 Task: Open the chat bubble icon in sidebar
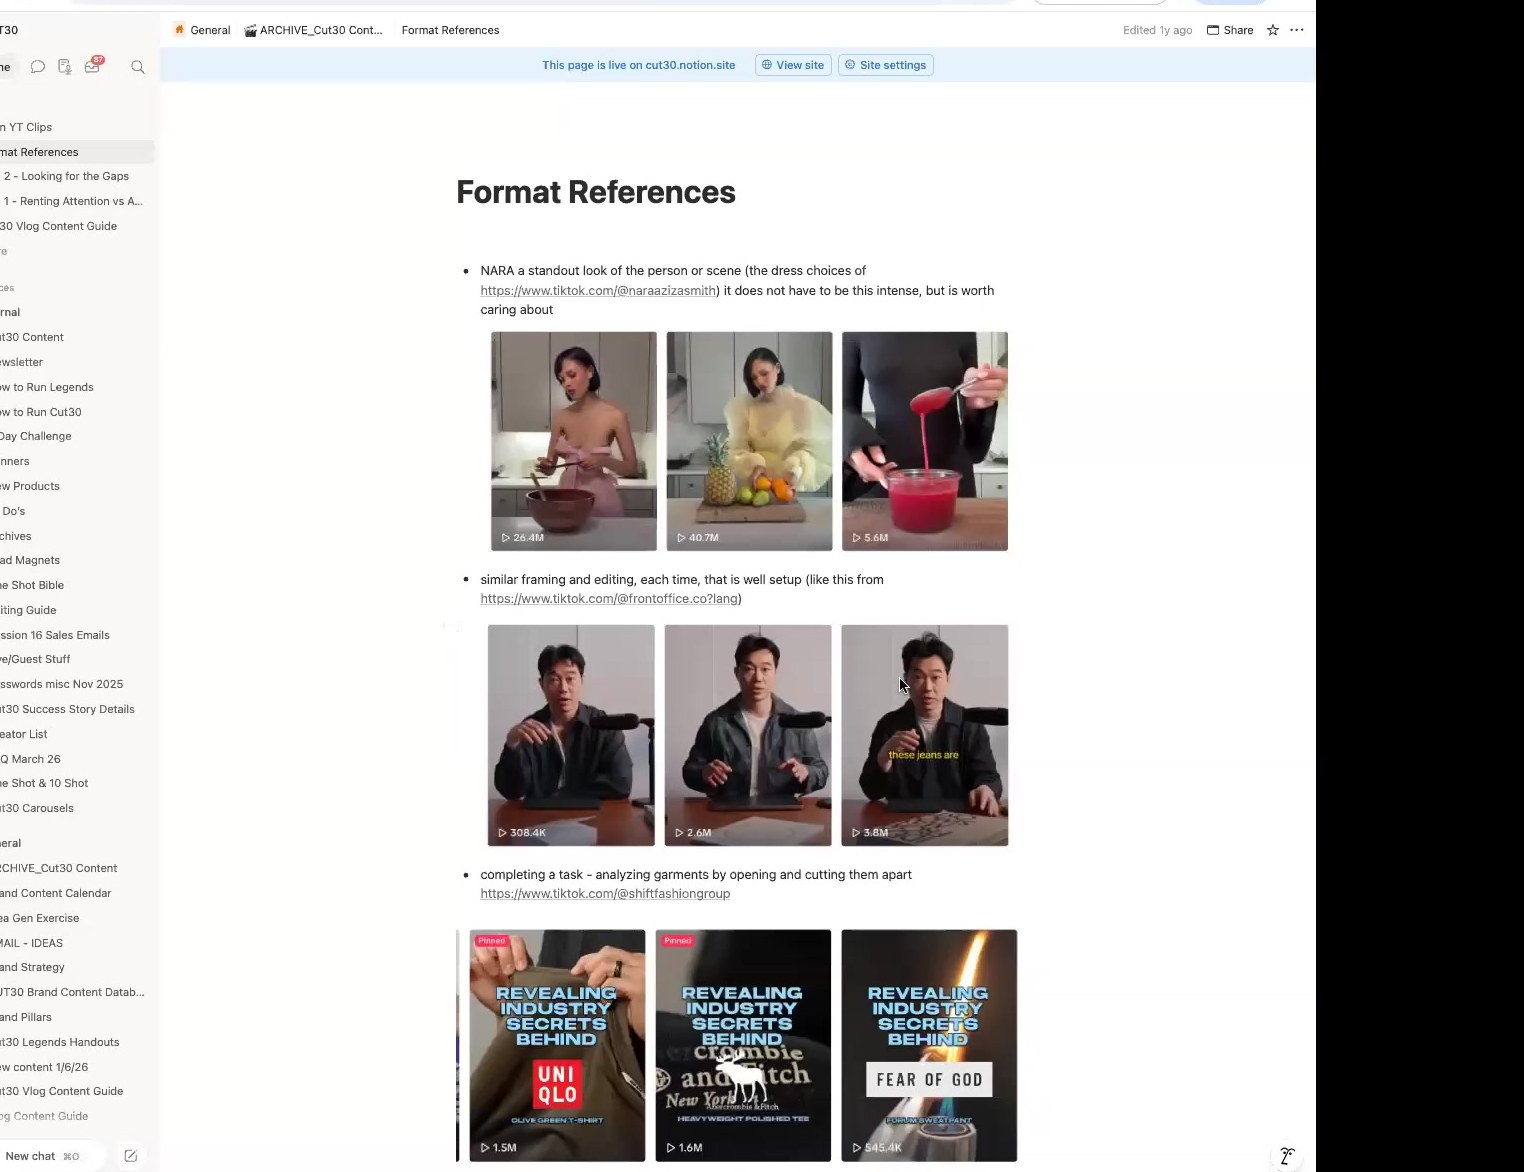(38, 67)
